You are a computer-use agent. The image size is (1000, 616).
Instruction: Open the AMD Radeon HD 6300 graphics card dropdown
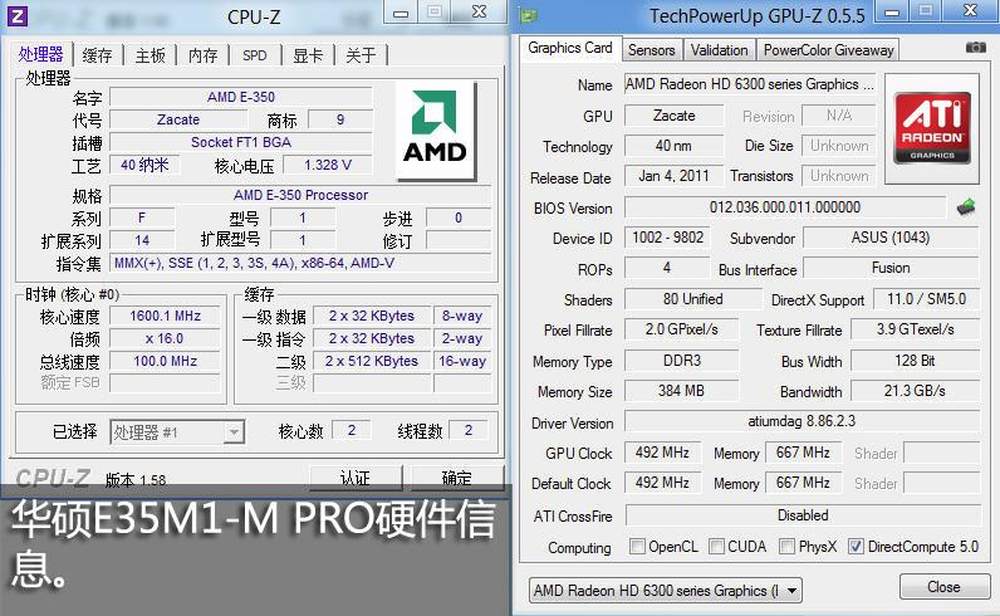(665, 590)
